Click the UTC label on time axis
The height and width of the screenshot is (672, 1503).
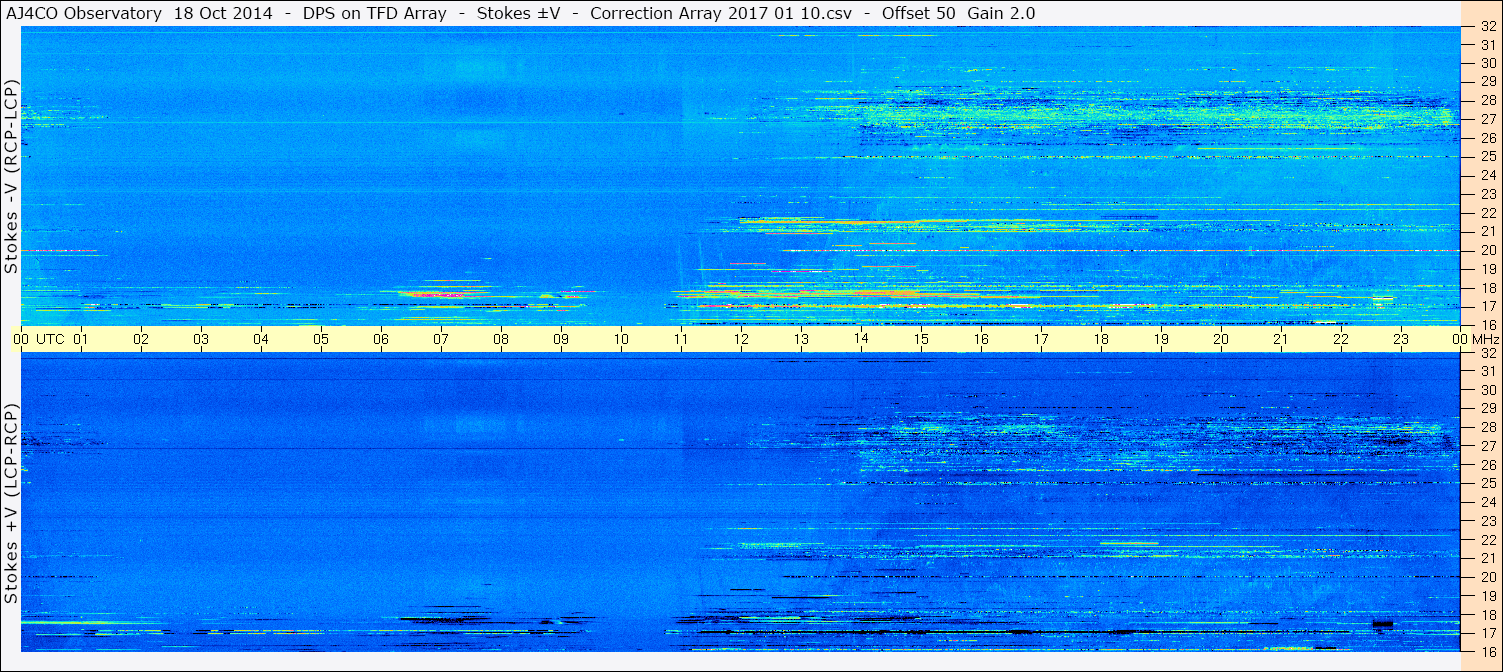[50, 340]
